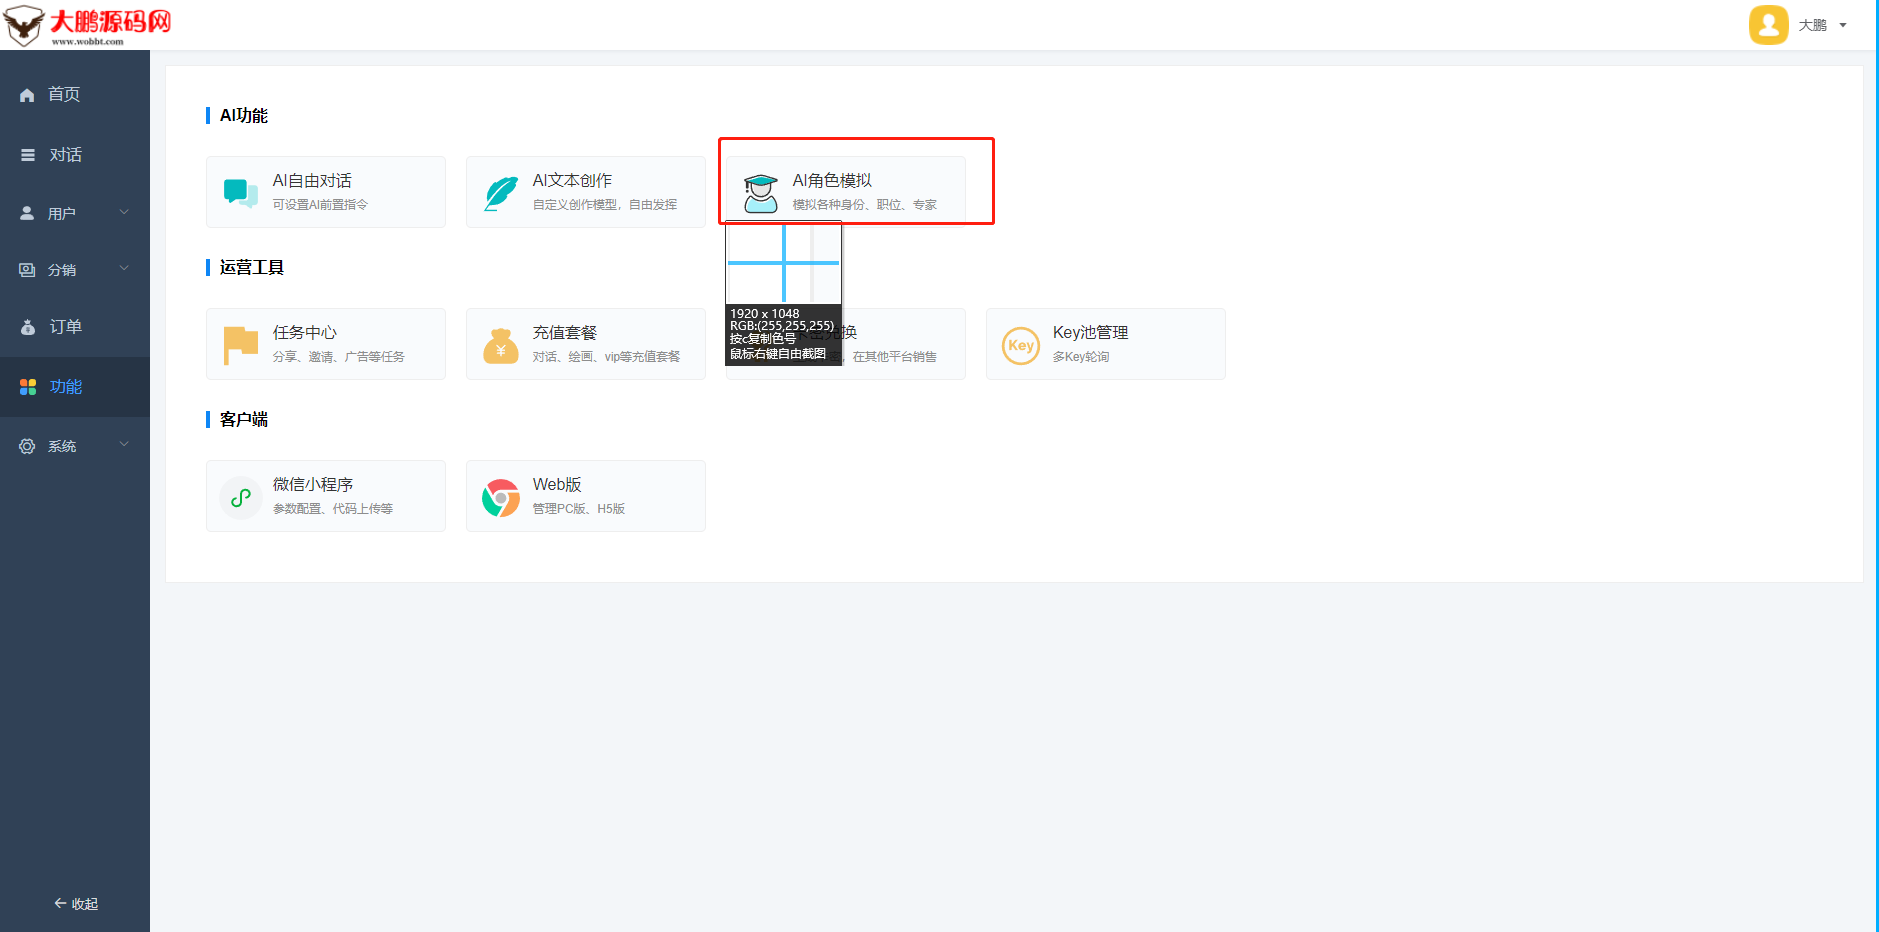Click the 微信小程序 mini program icon

[x=240, y=497]
